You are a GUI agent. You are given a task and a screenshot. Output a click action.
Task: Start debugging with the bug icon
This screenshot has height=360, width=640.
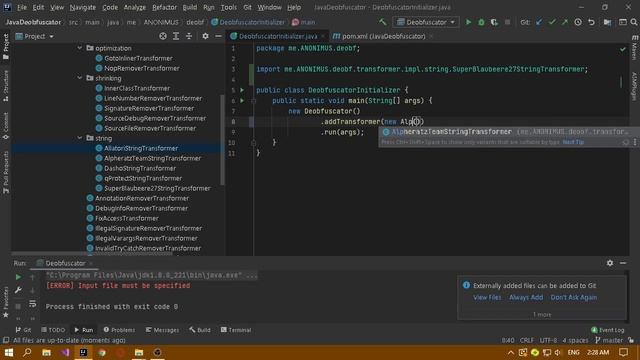coord(481,22)
